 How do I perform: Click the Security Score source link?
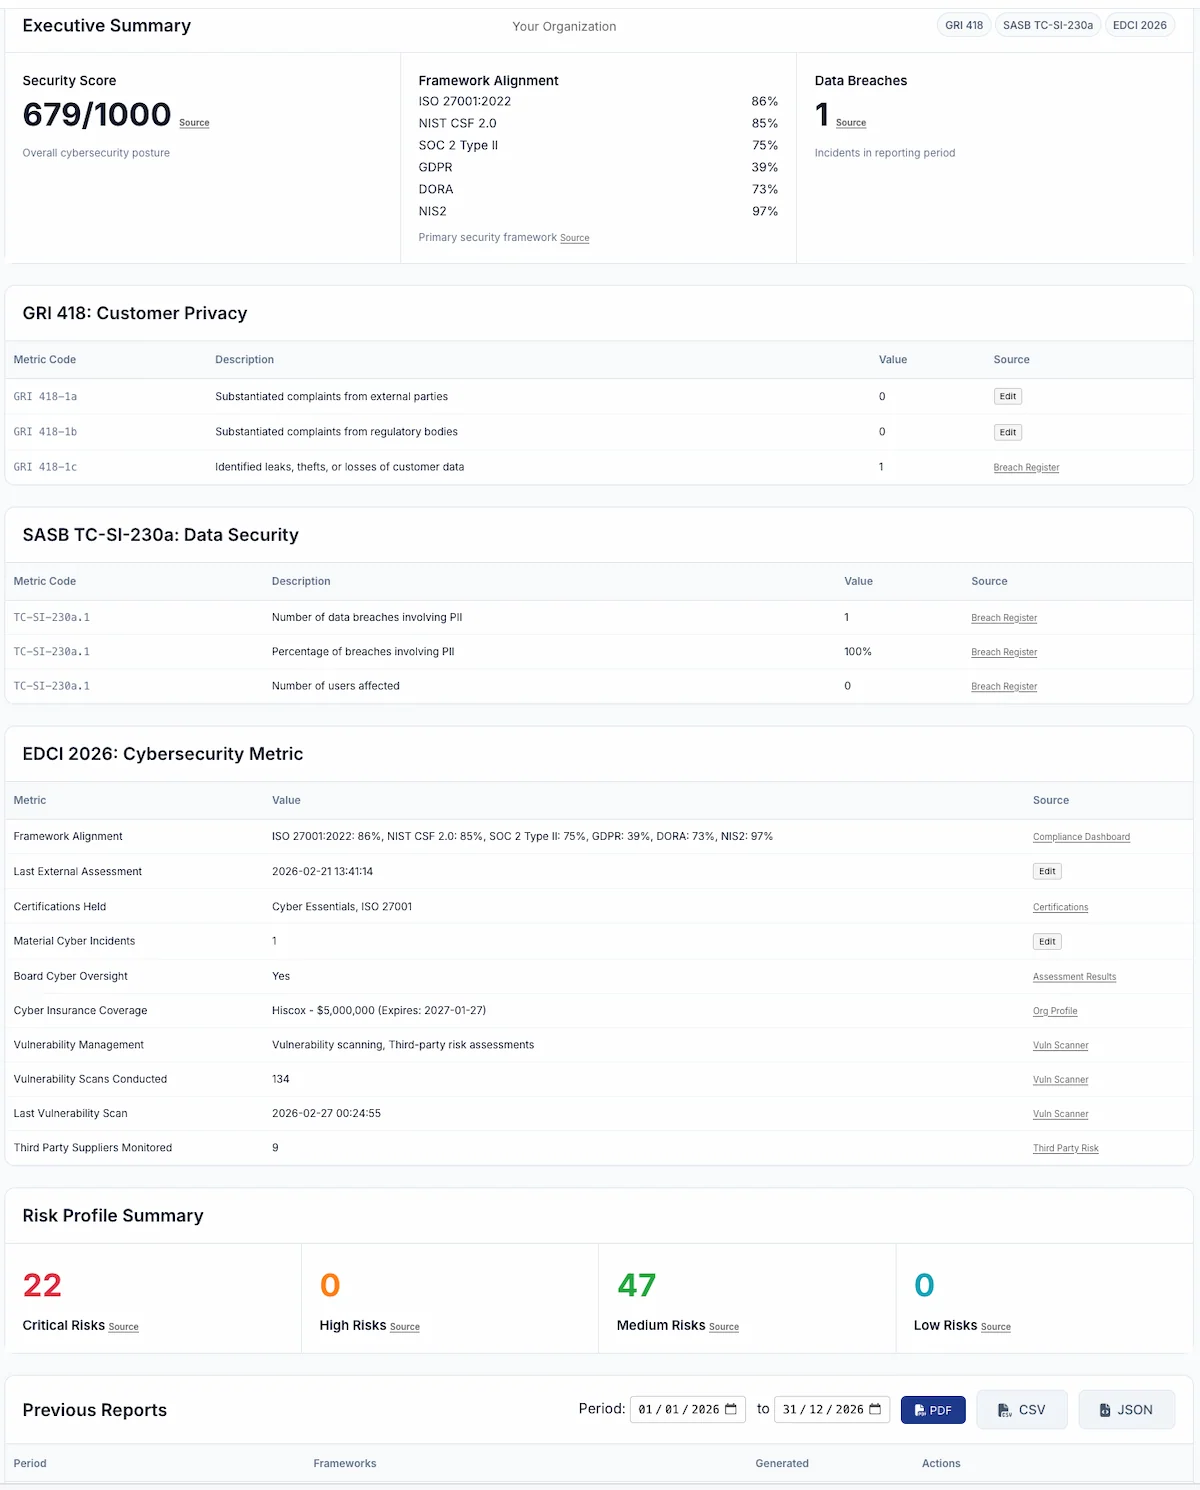click(193, 123)
